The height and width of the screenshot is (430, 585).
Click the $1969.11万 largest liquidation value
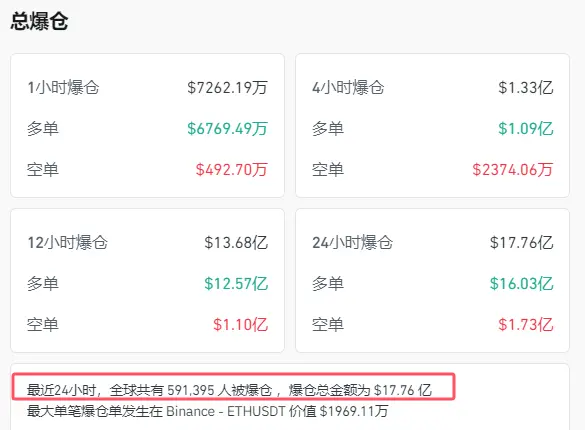coord(354,411)
